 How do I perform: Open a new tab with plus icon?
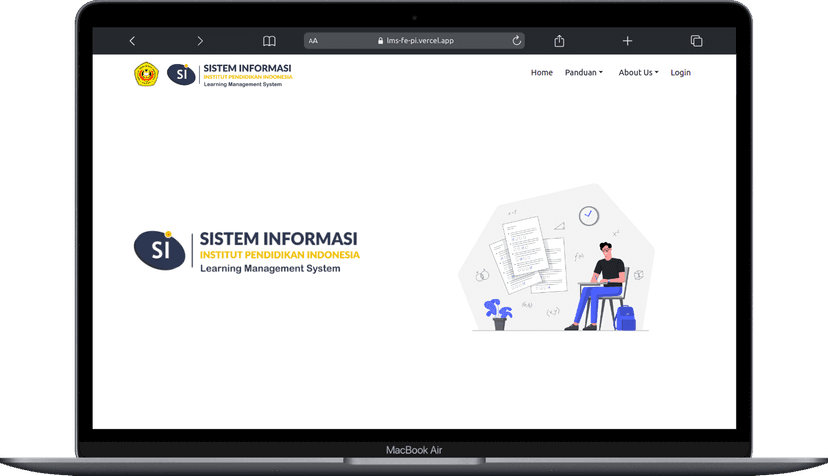click(x=627, y=41)
